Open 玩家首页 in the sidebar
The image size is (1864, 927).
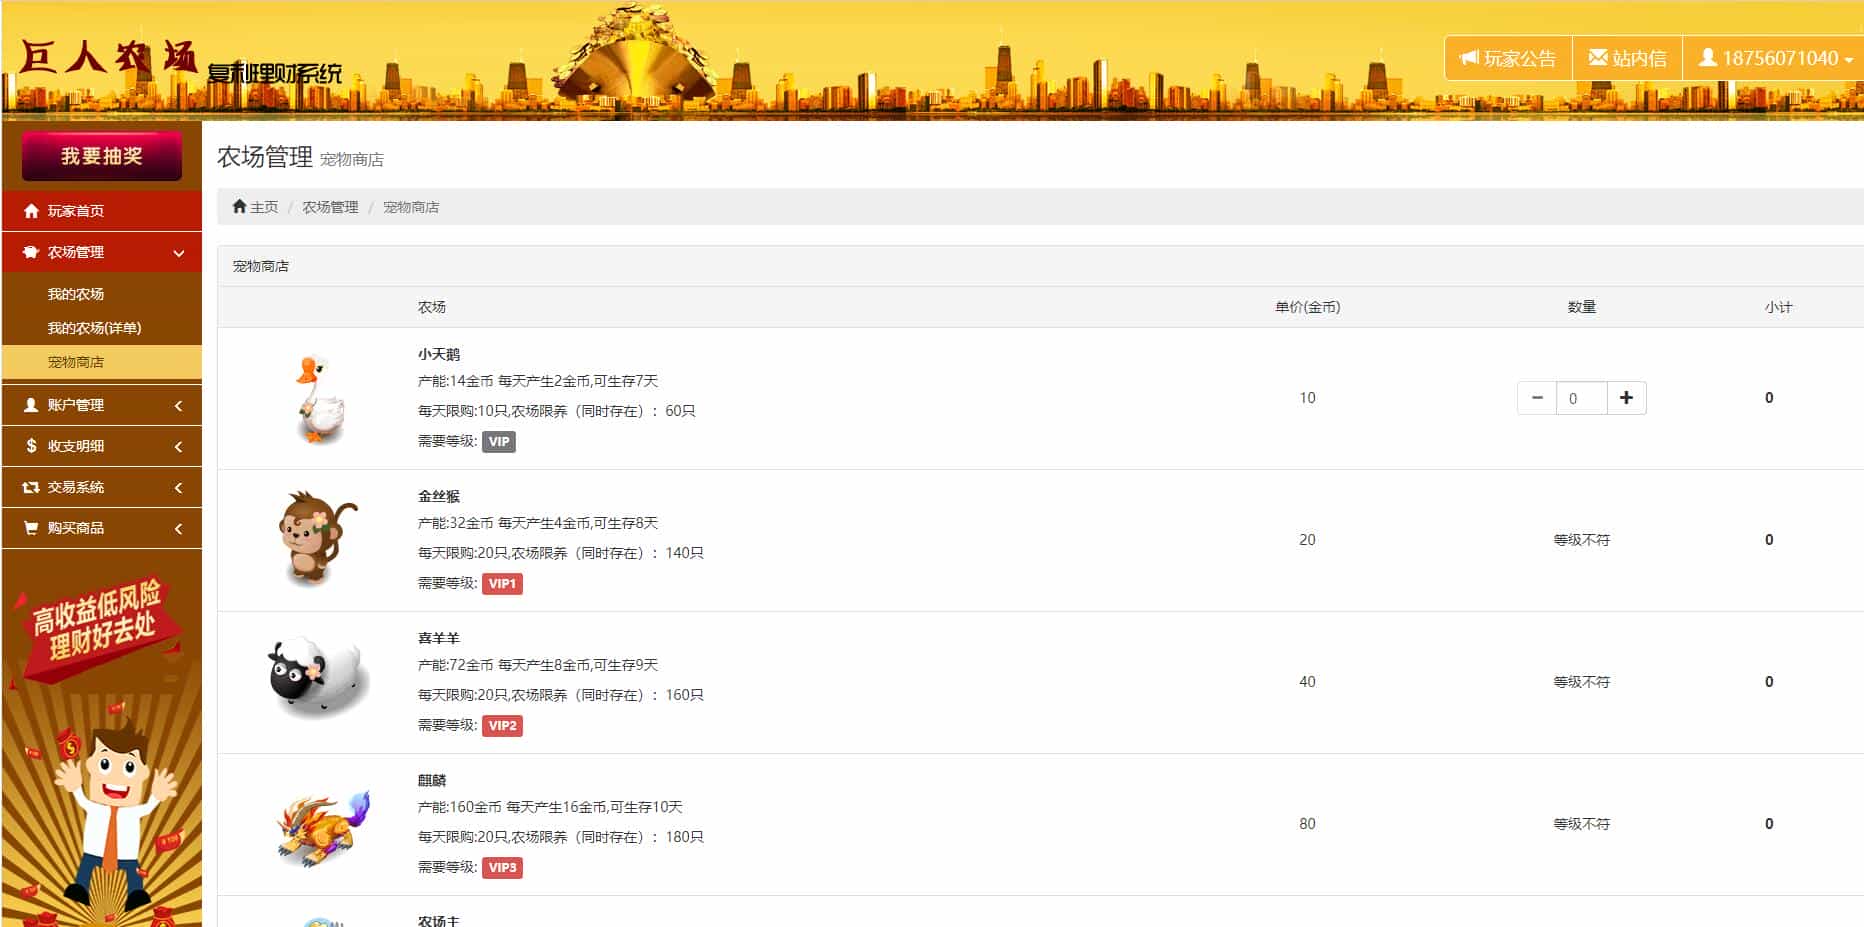click(x=102, y=211)
